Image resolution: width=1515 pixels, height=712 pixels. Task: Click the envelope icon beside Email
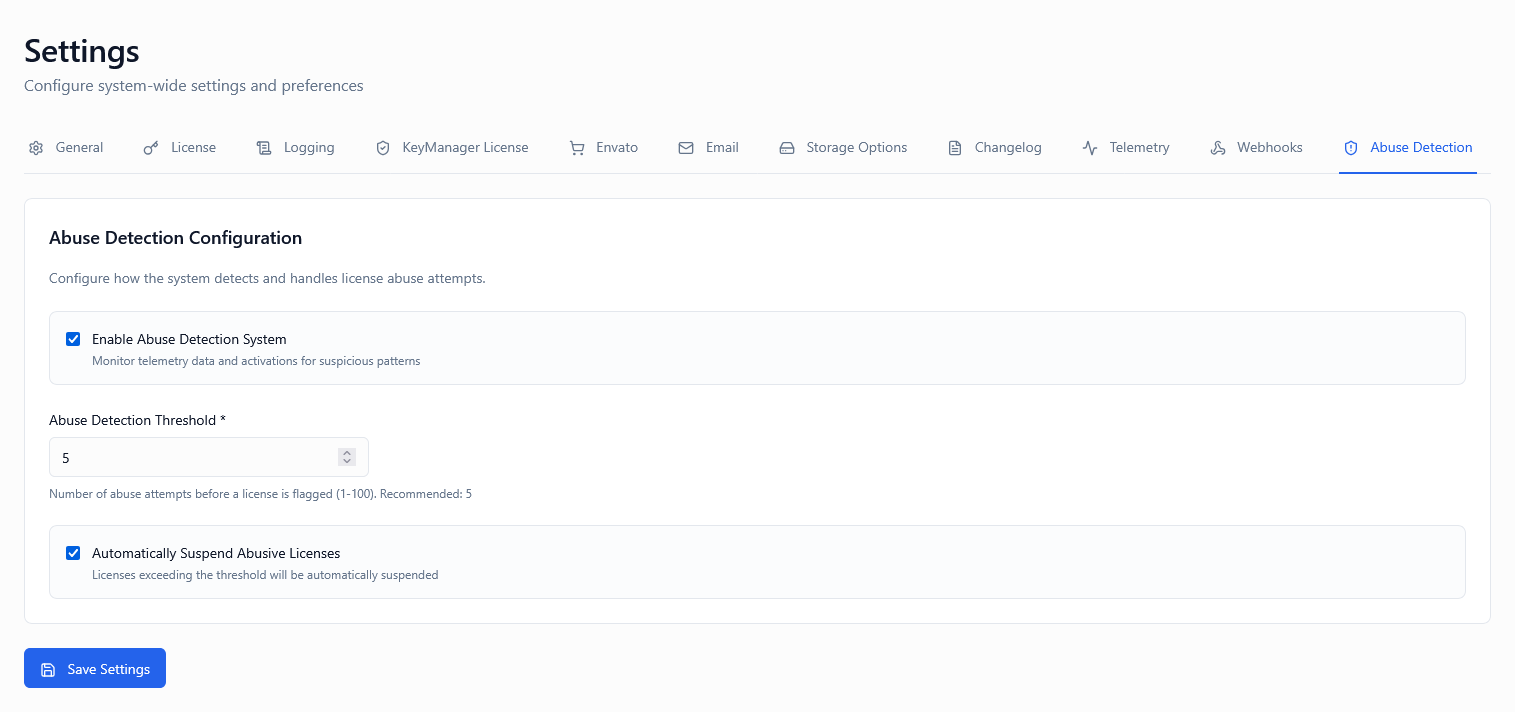coord(686,148)
